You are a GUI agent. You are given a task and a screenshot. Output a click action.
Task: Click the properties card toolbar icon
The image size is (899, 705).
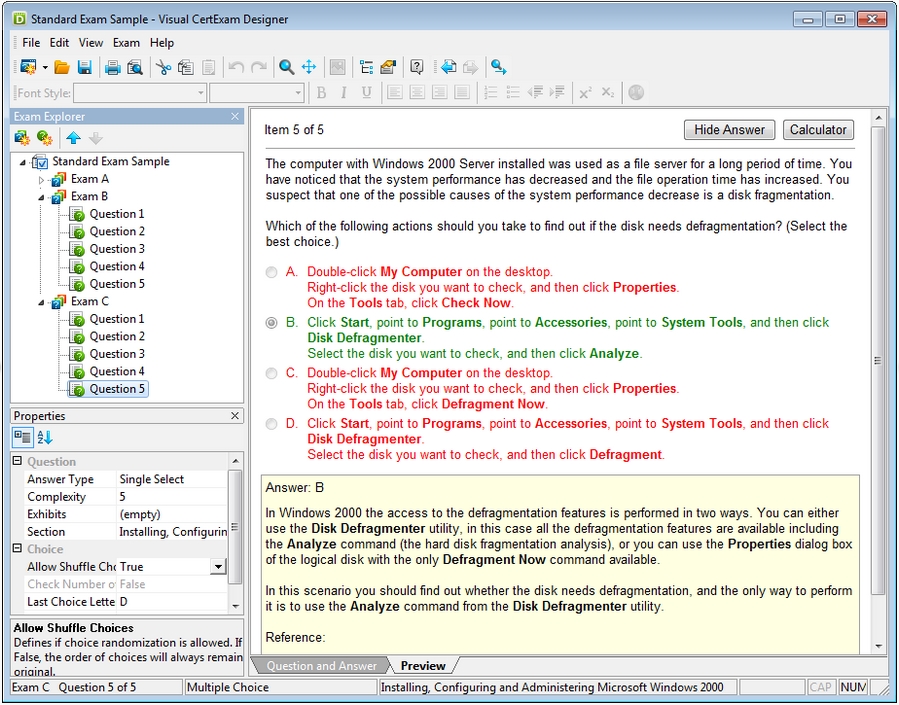click(388, 68)
